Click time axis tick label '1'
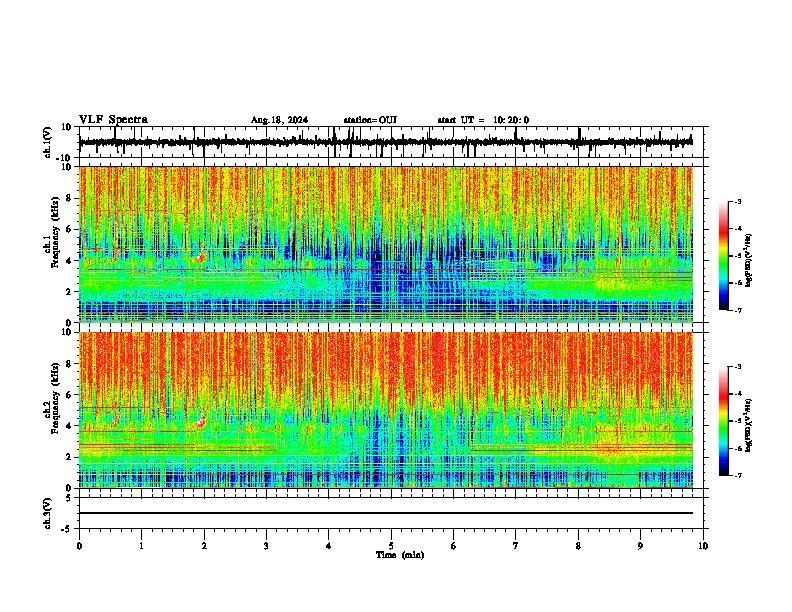Screen dimensions: 792x612 [141, 546]
